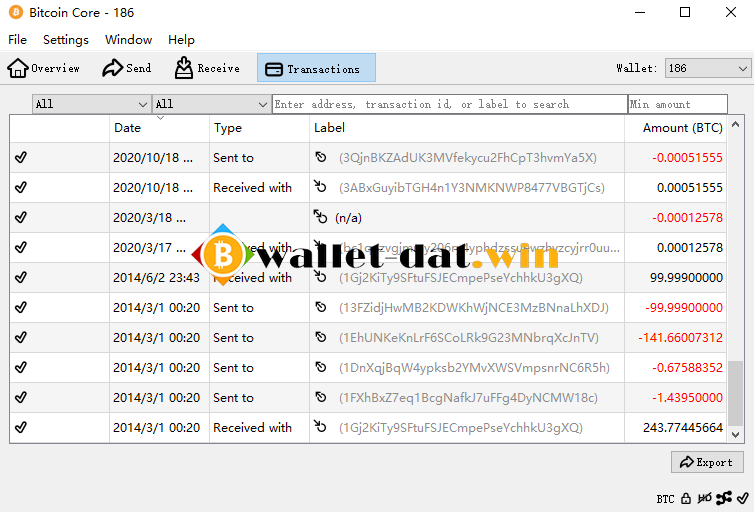This screenshot has height=512, width=754.
Task: Click the payment-to-self icon beside (n/a)
Action: tap(320, 216)
